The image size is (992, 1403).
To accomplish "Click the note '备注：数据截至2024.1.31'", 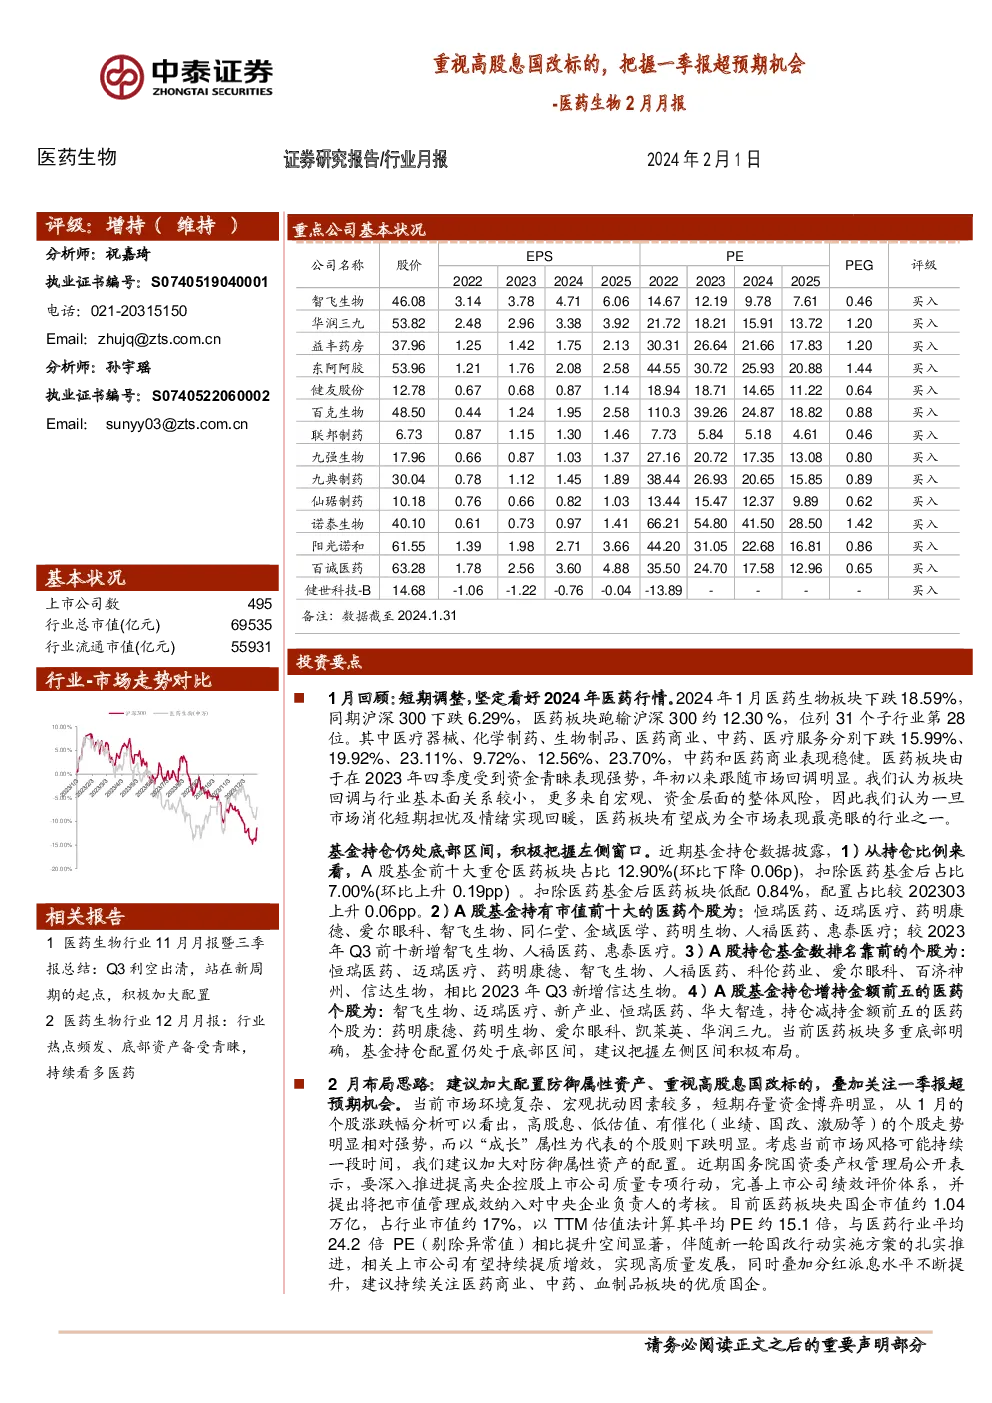I will pos(379,616).
